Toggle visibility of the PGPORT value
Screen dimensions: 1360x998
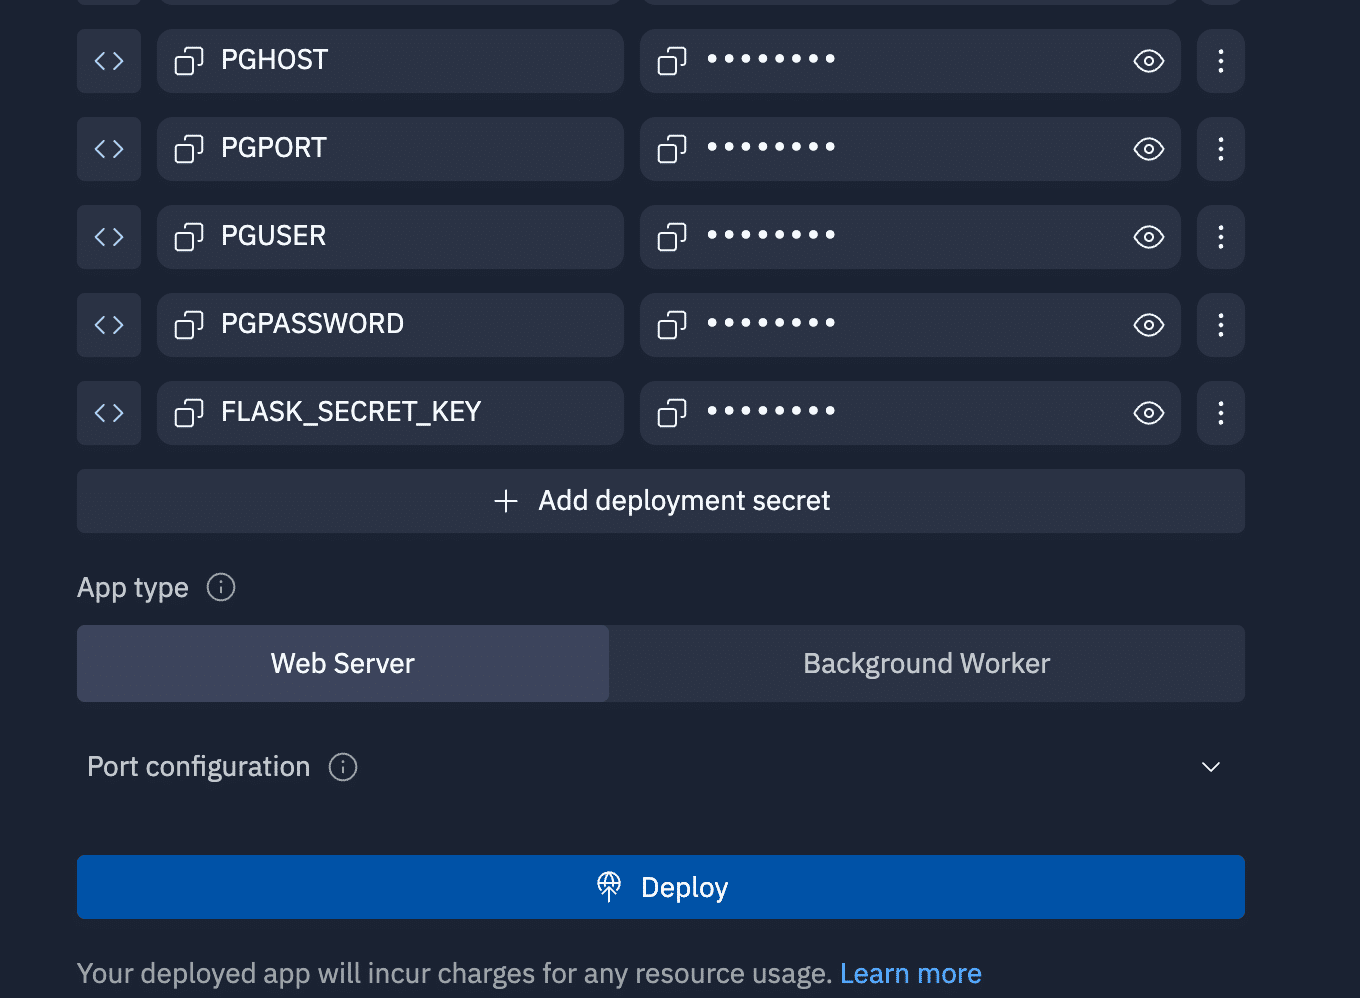coord(1148,149)
